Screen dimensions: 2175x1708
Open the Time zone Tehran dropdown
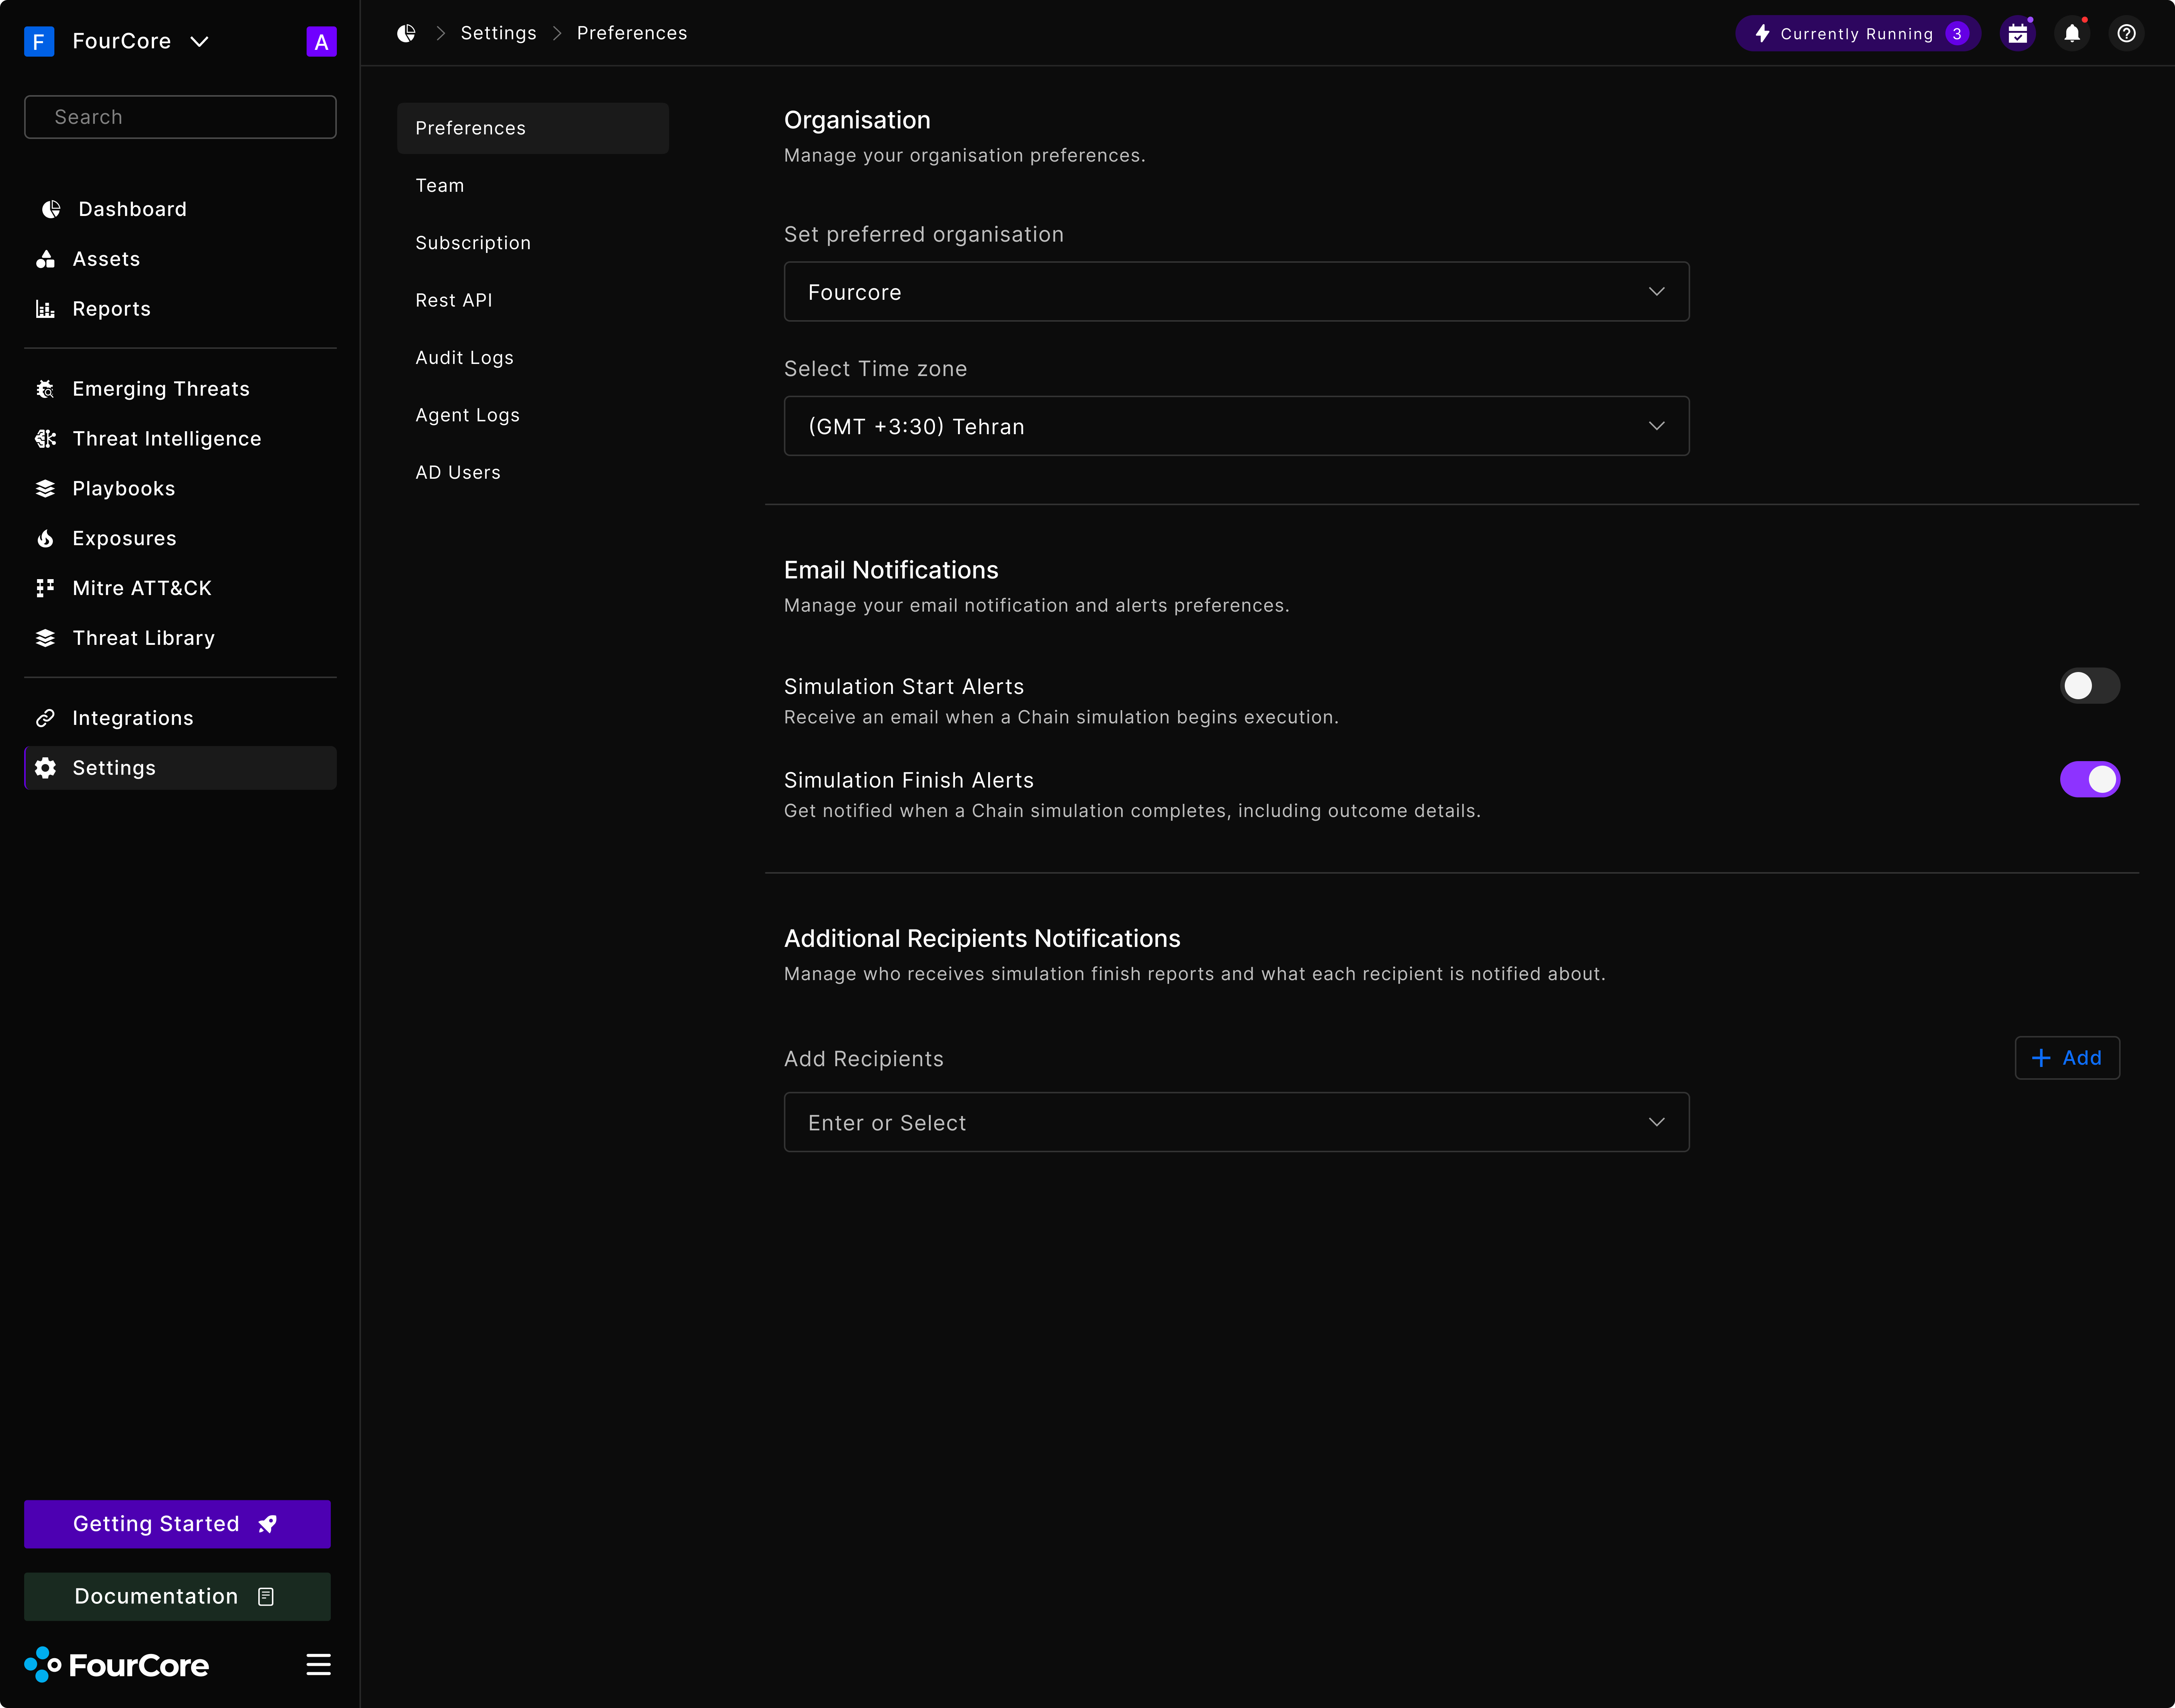point(1237,426)
